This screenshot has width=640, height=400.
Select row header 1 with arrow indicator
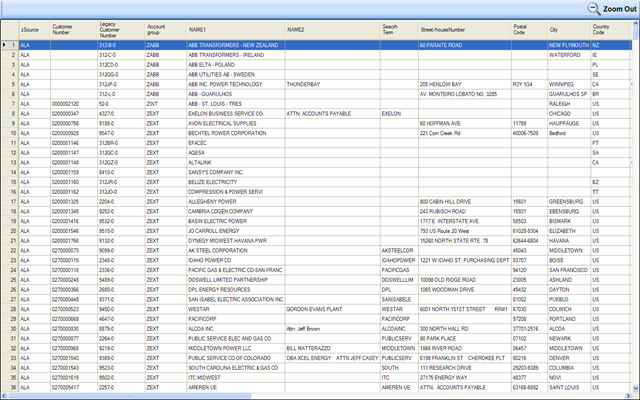10,45
